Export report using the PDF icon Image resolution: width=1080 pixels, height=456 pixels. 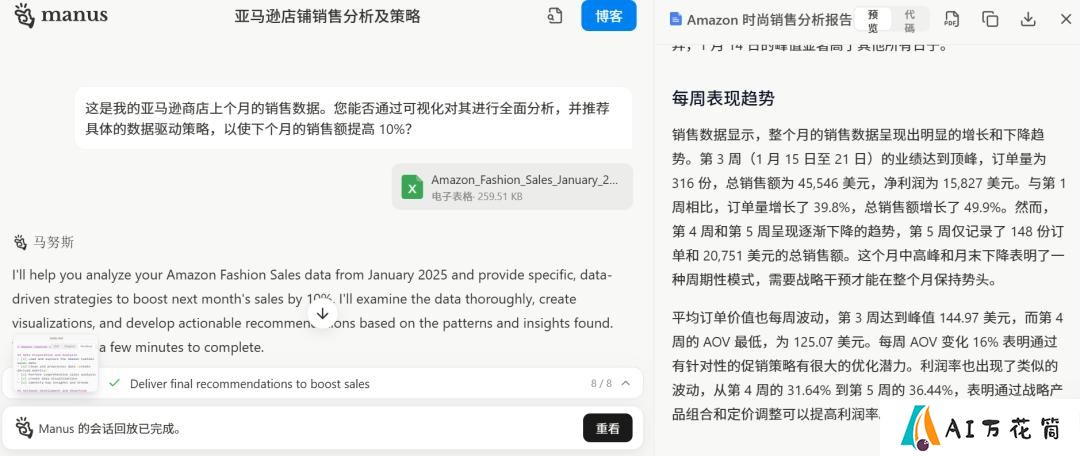coord(951,19)
